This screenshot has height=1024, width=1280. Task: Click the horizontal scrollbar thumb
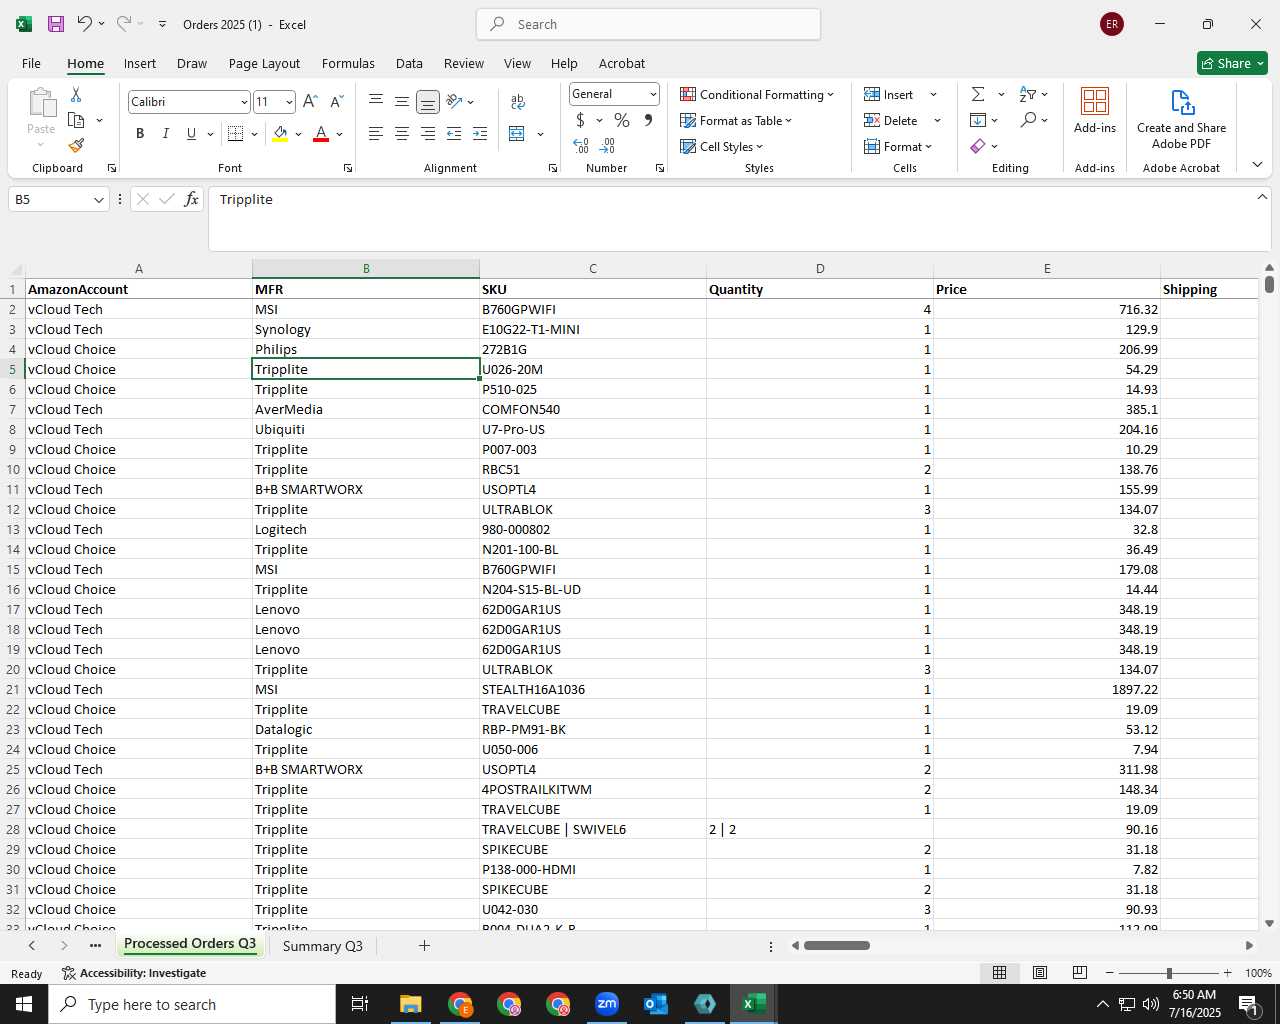pos(837,945)
